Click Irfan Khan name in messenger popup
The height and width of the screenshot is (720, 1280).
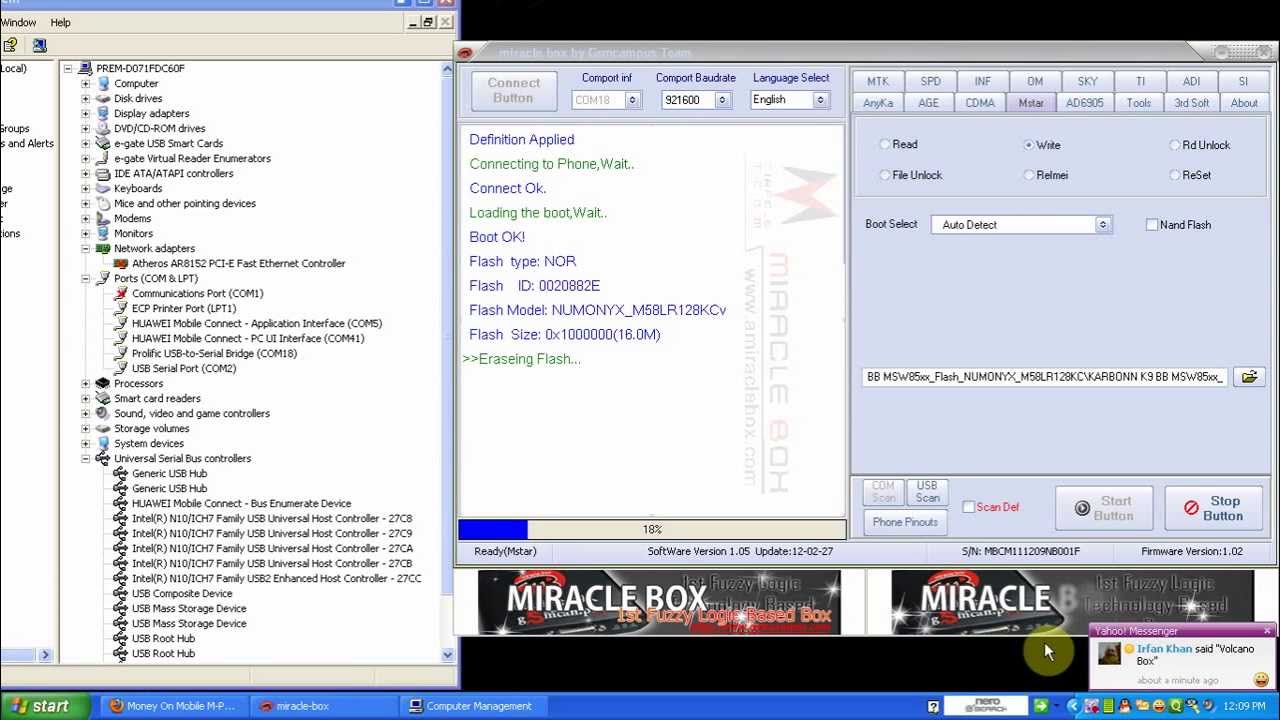tap(1165, 649)
